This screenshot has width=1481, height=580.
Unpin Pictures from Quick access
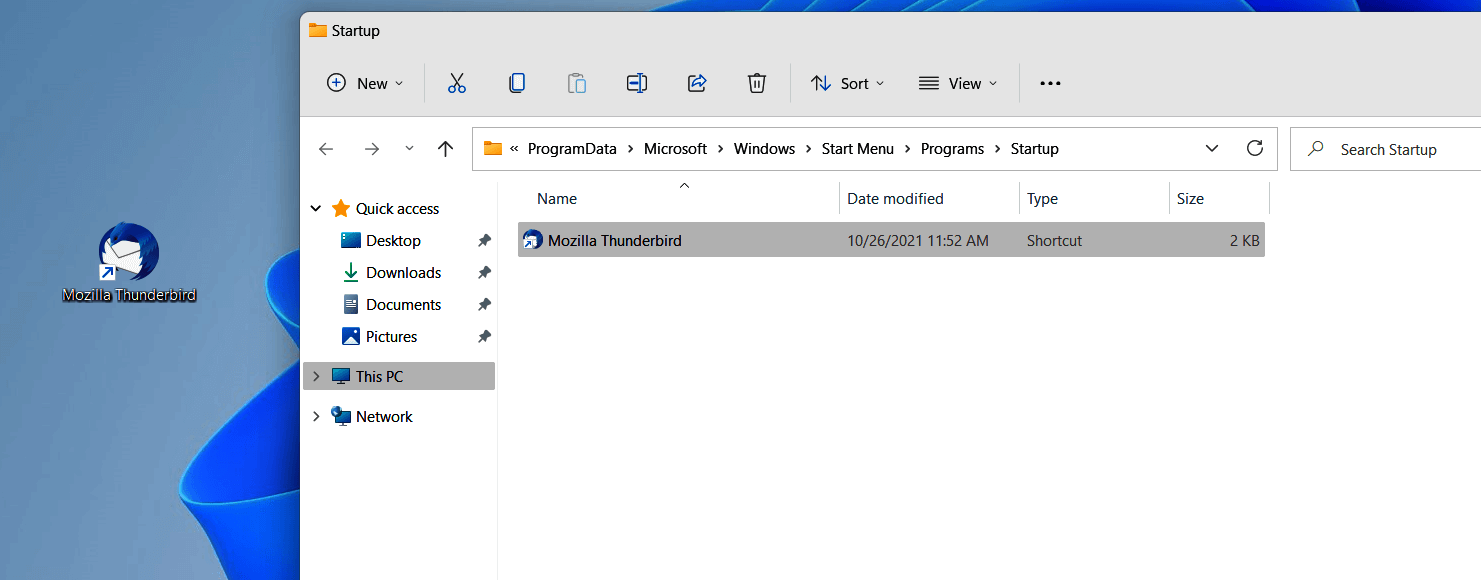[x=484, y=336]
